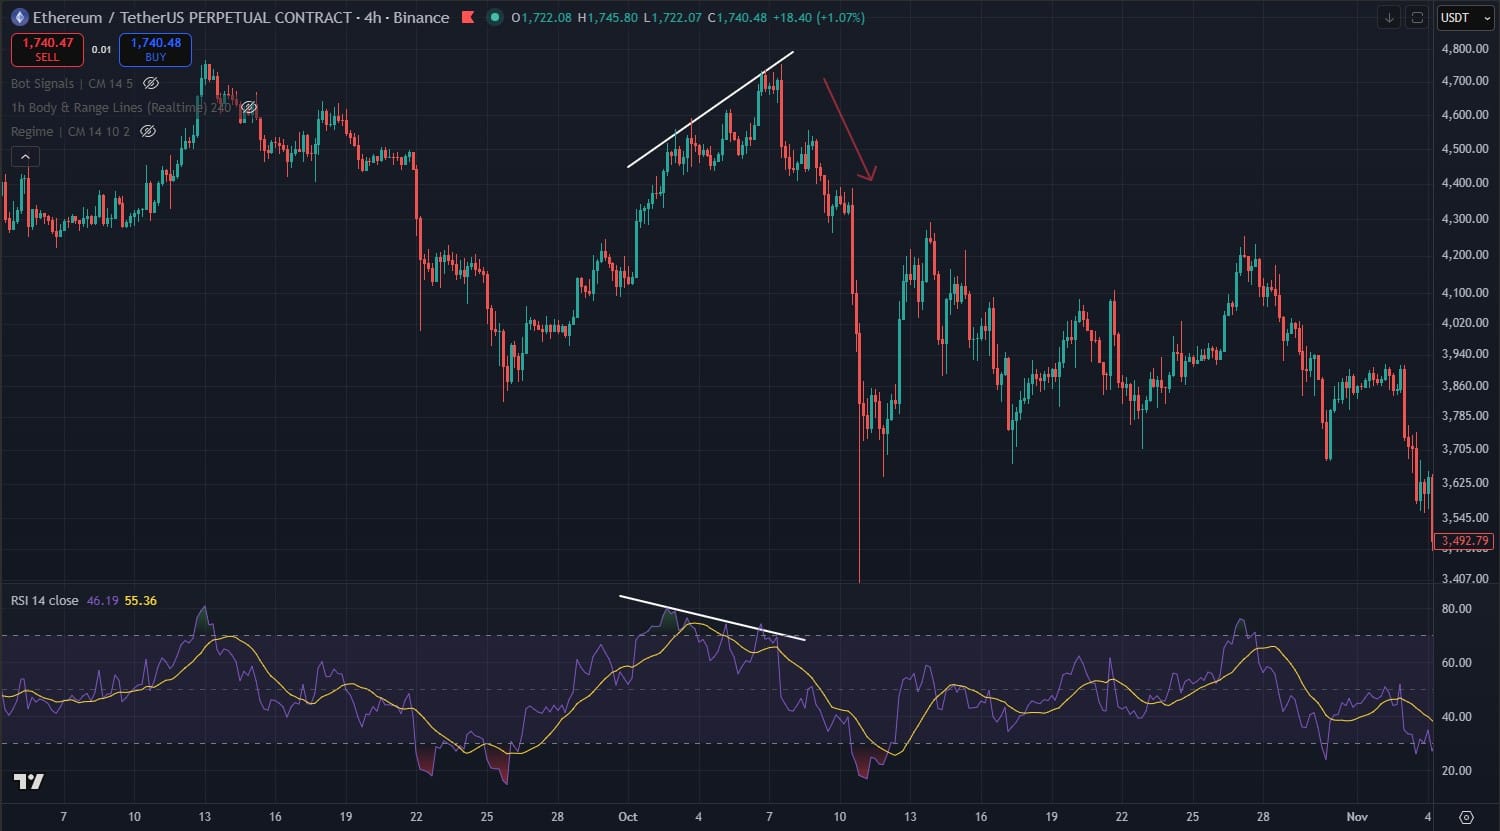Click the low value L1,722.07
This screenshot has height=831, width=1500.
(x=672, y=17)
